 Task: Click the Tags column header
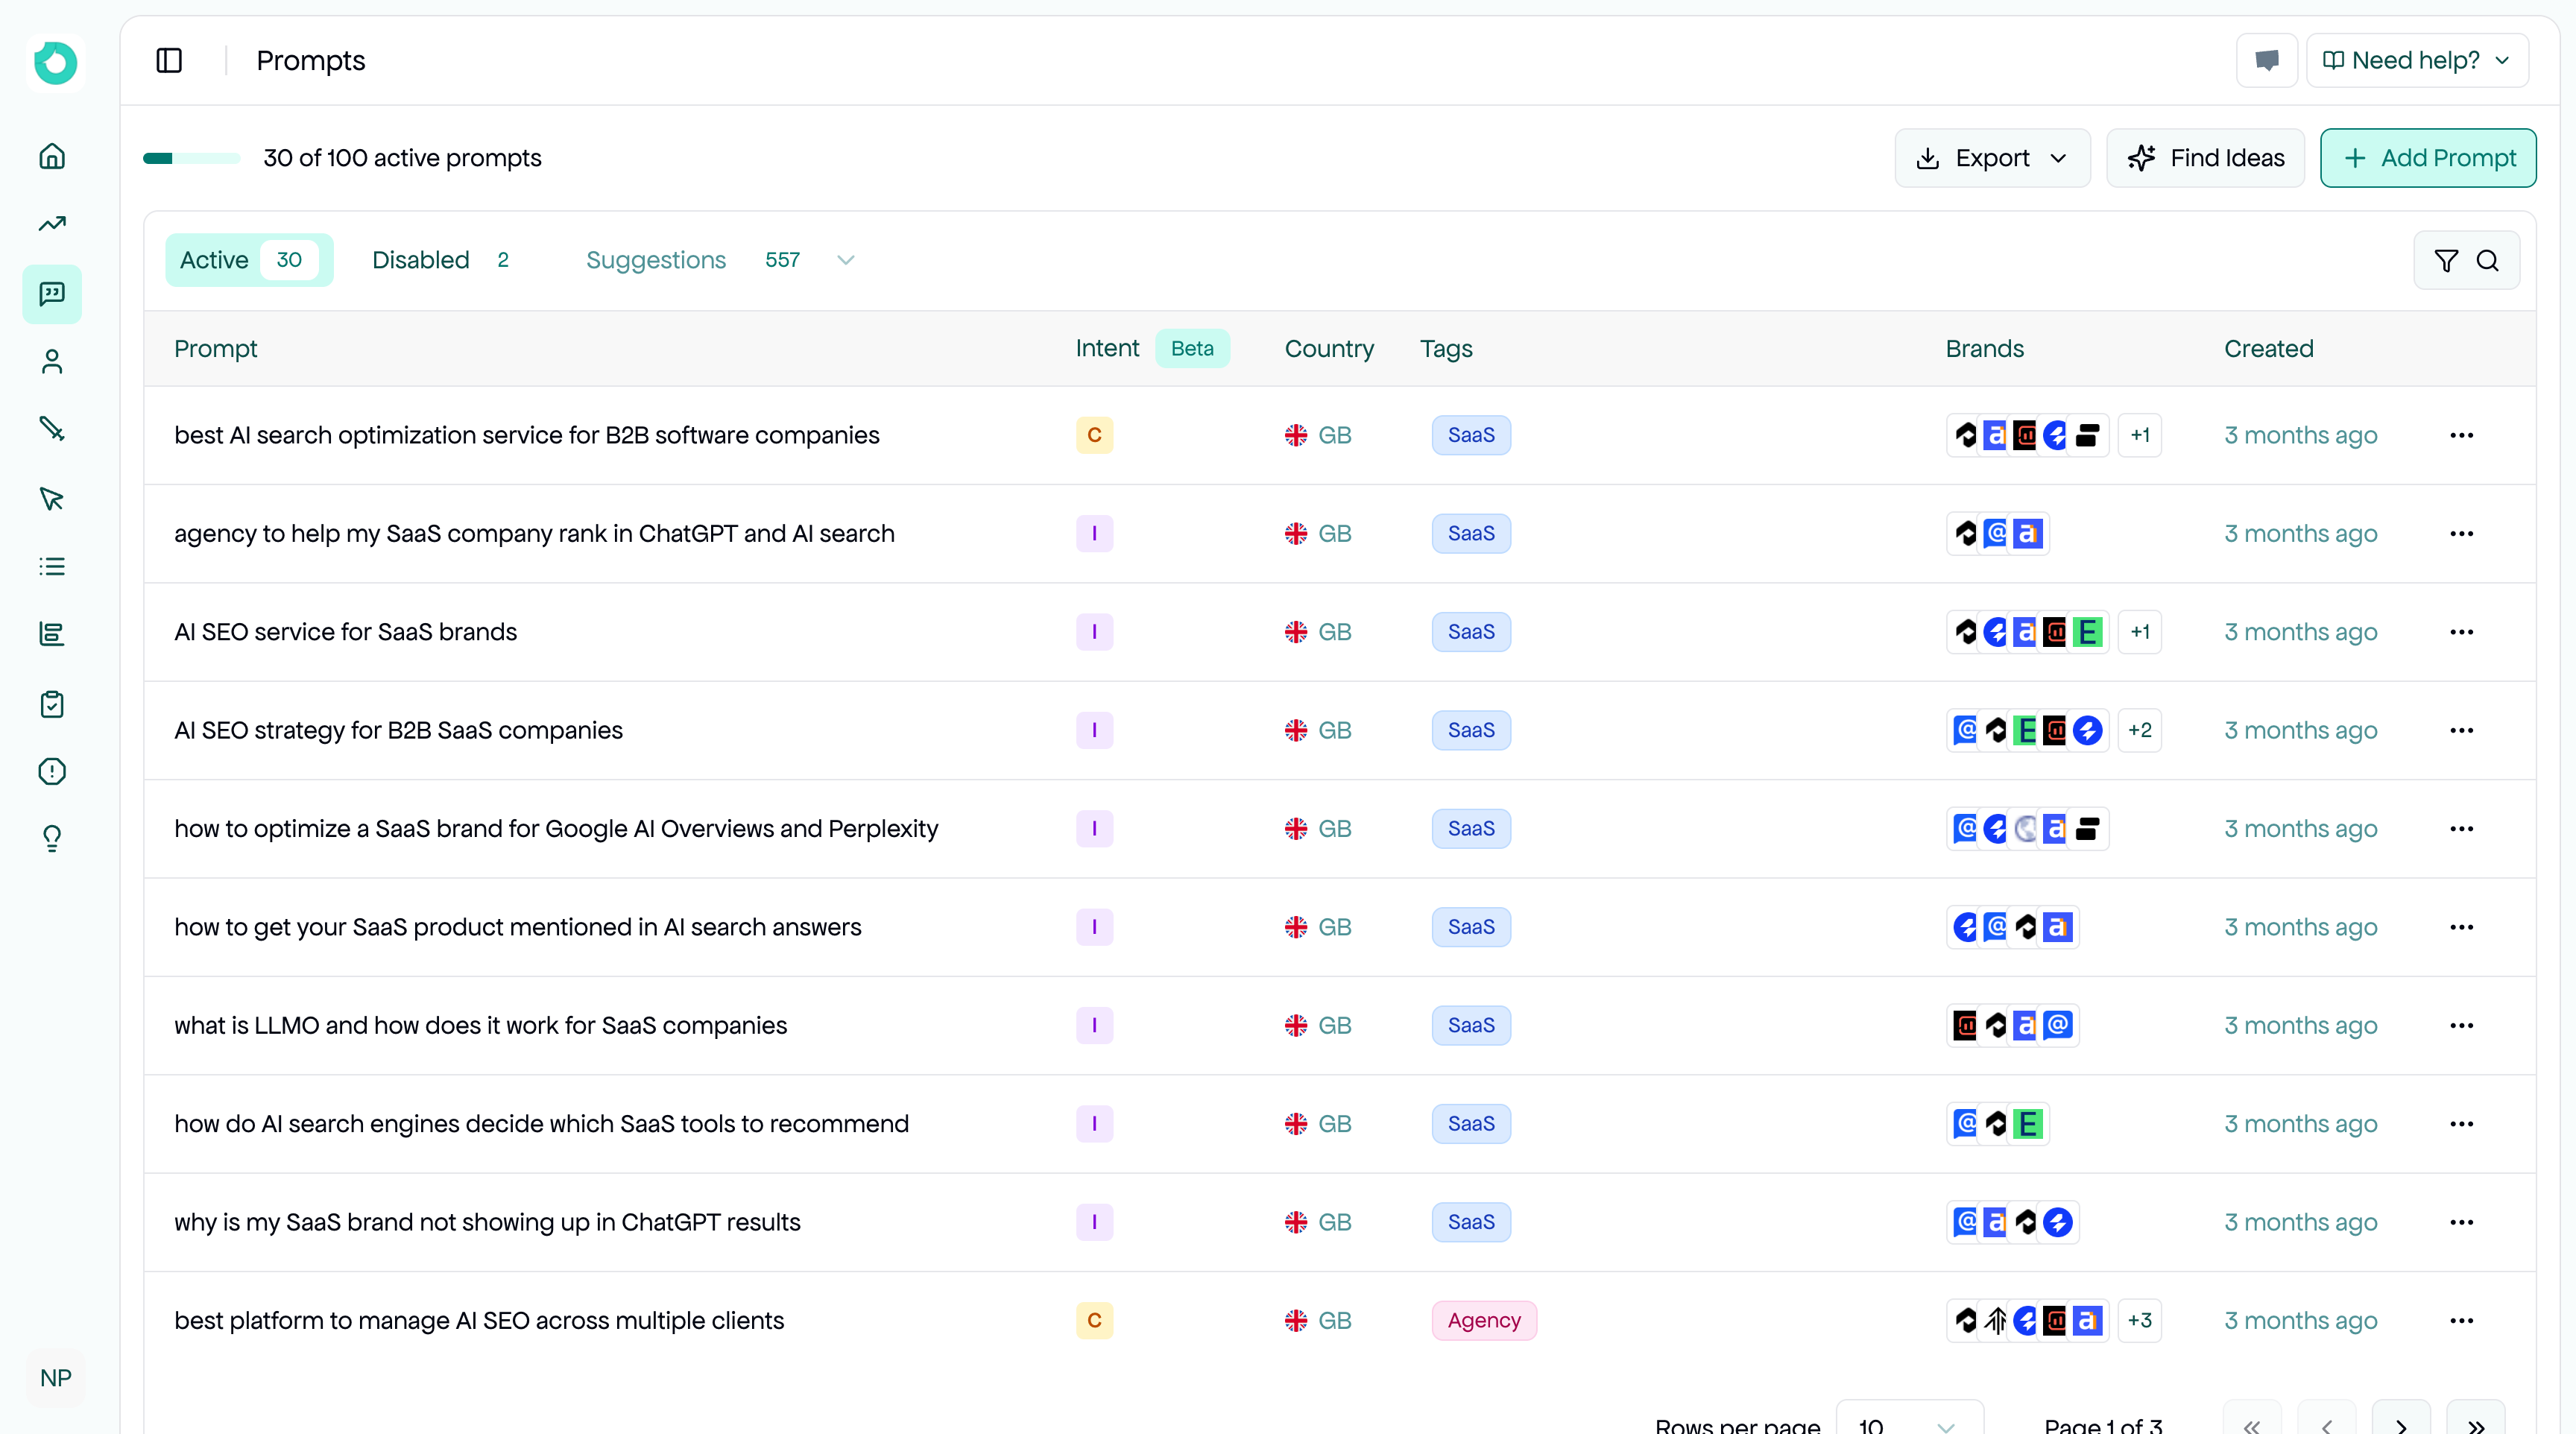pos(1446,349)
